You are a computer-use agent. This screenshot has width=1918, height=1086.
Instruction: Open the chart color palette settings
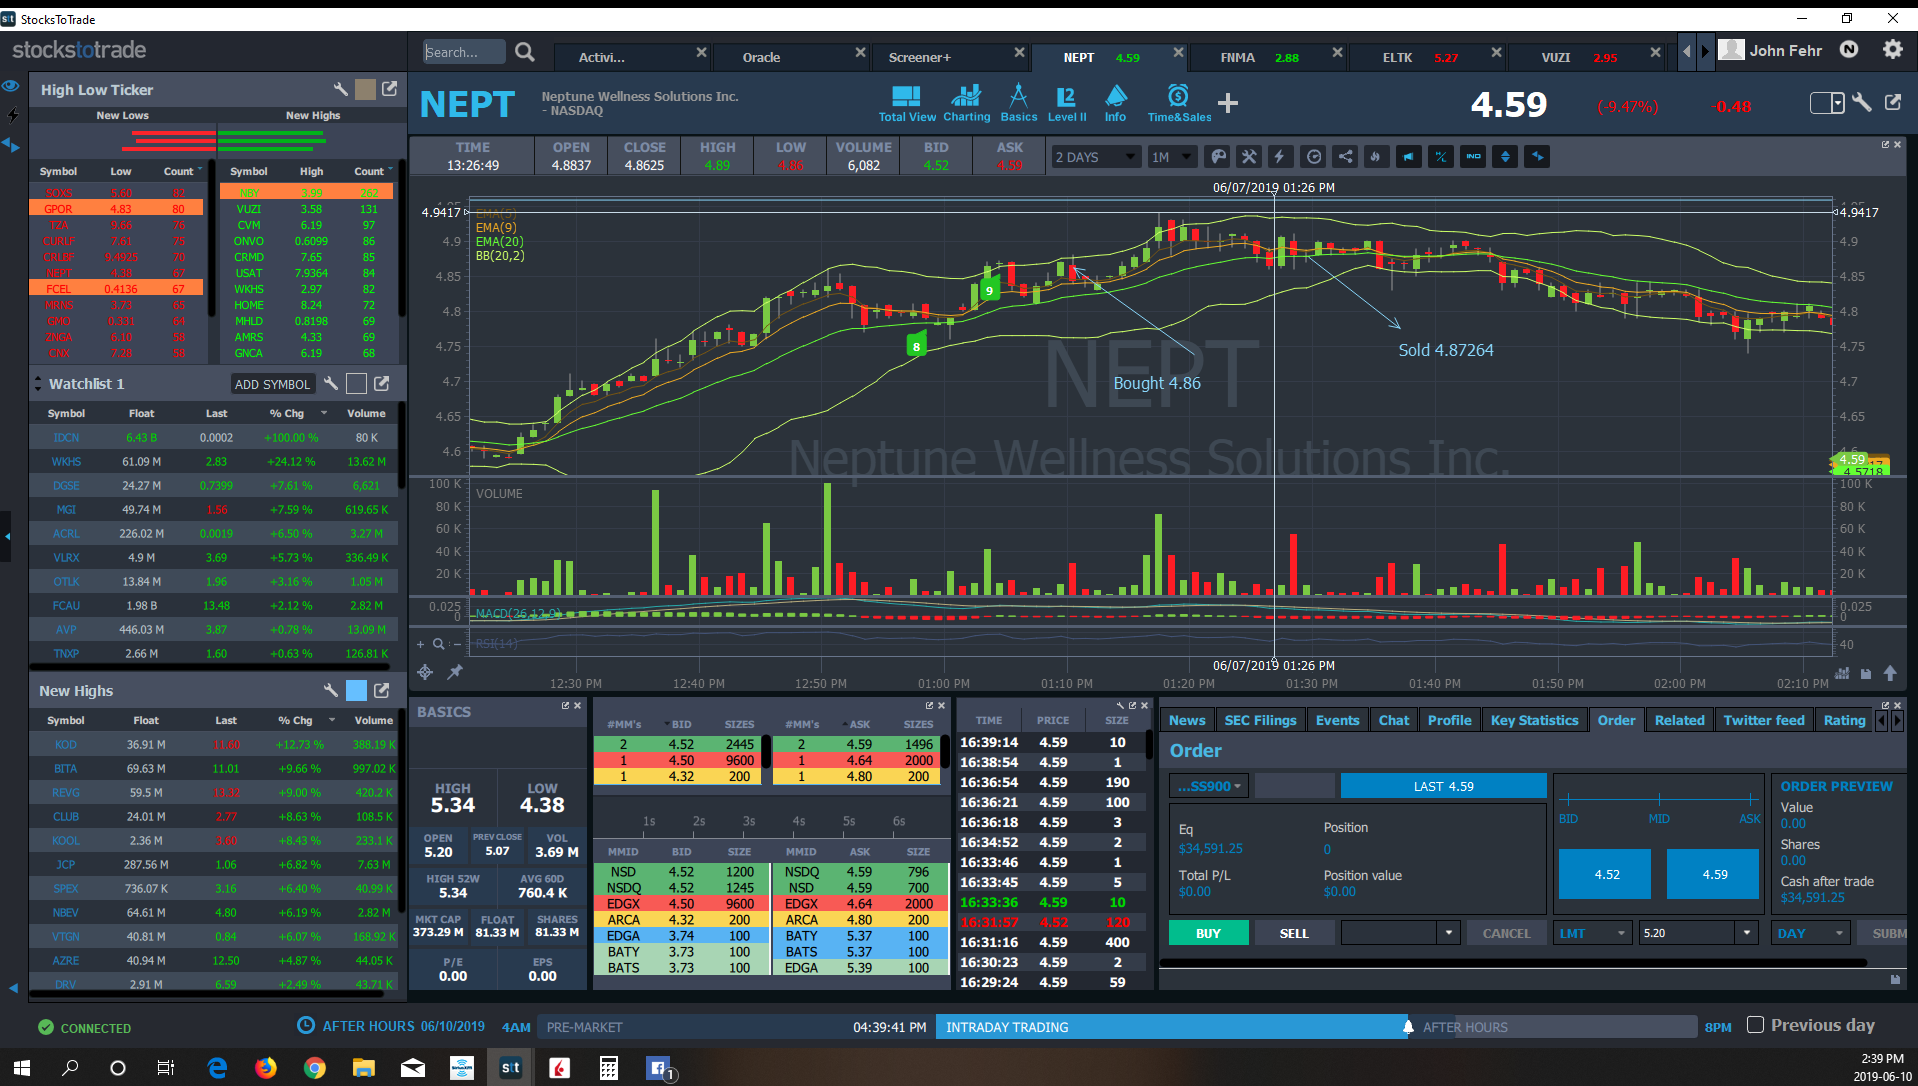tap(1217, 157)
